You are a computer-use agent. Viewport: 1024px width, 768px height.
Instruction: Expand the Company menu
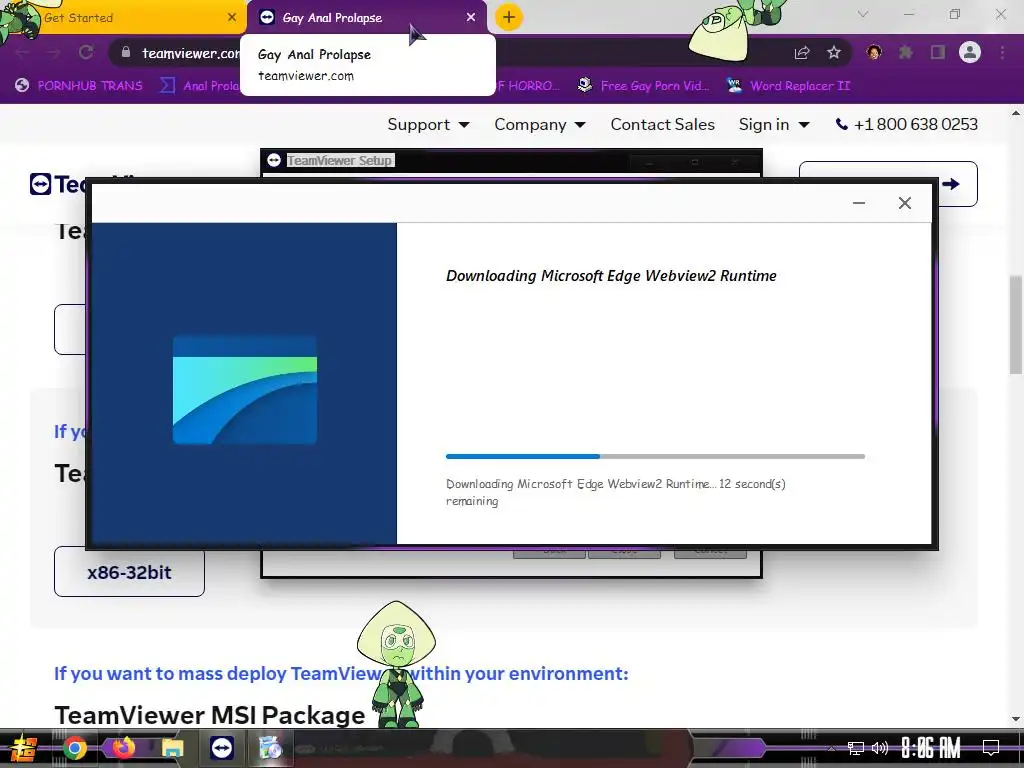click(x=539, y=124)
